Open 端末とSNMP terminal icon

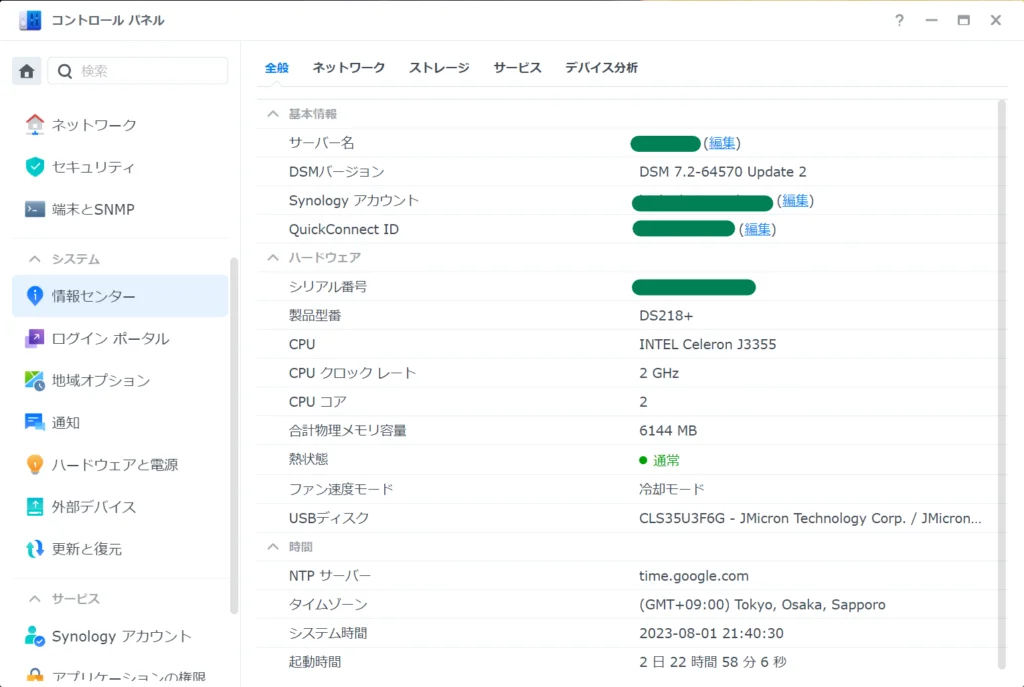[35, 209]
